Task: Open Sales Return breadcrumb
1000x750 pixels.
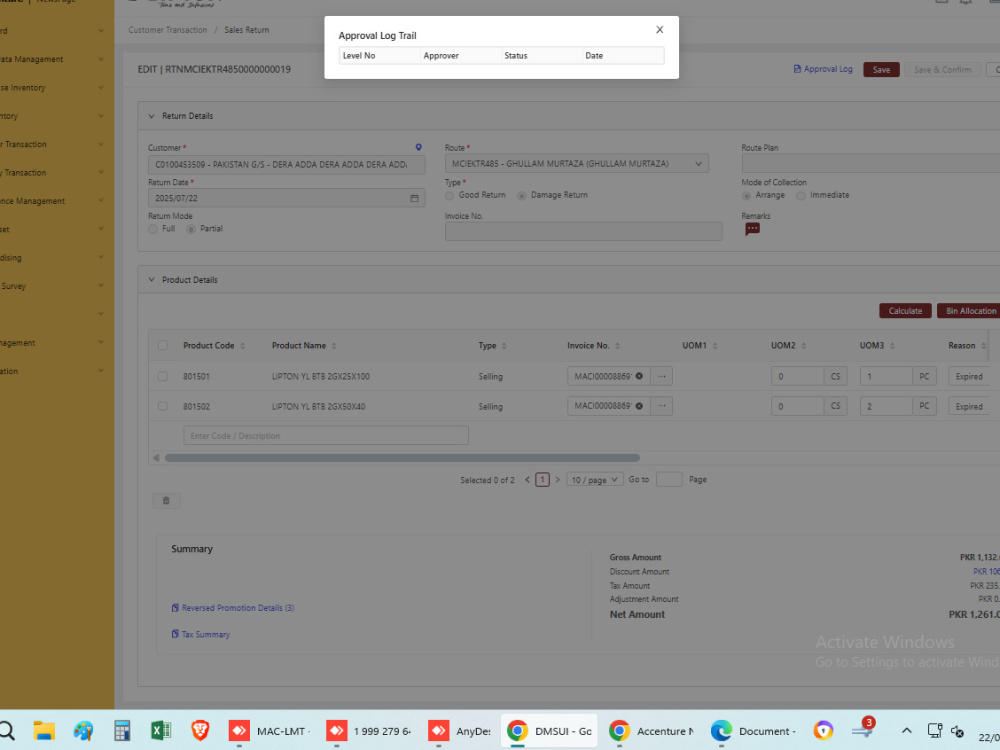Action: (x=247, y=30)
